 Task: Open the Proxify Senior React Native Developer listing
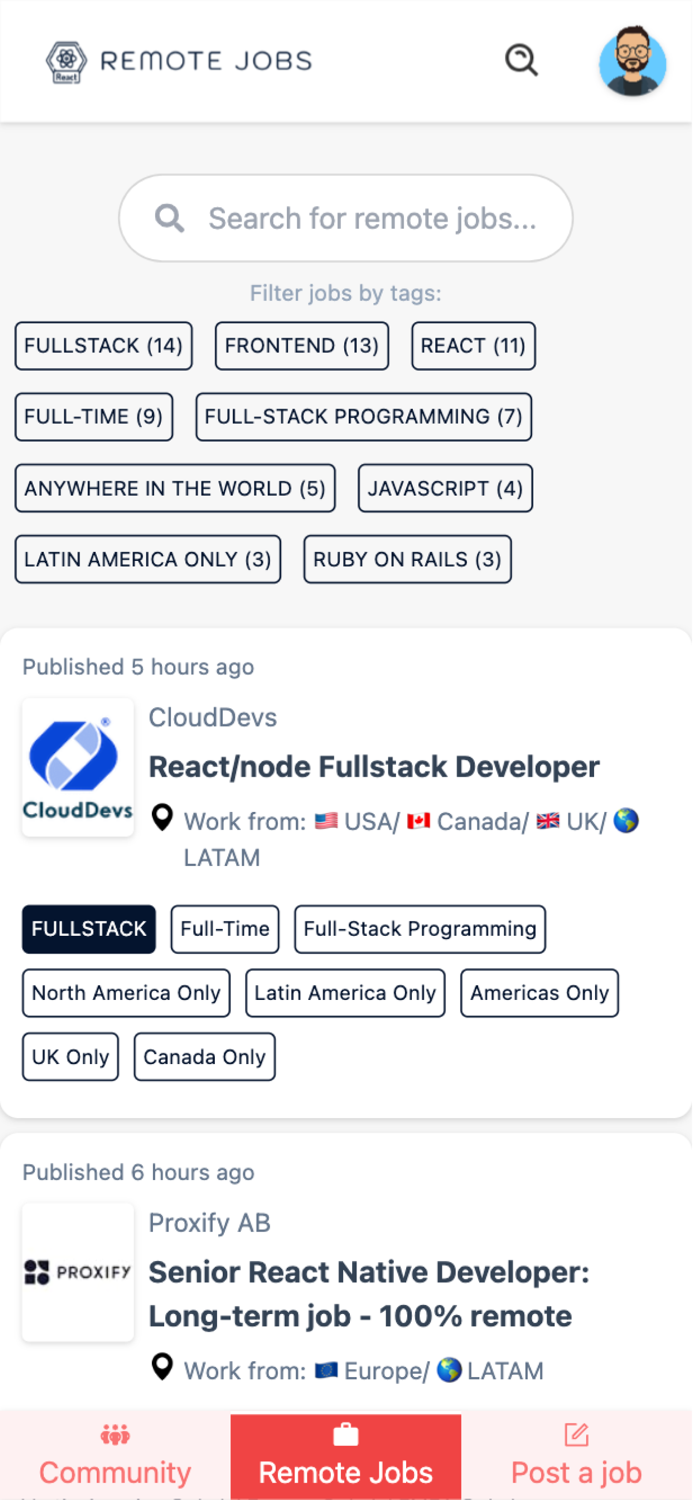[x=369, y=1294]
